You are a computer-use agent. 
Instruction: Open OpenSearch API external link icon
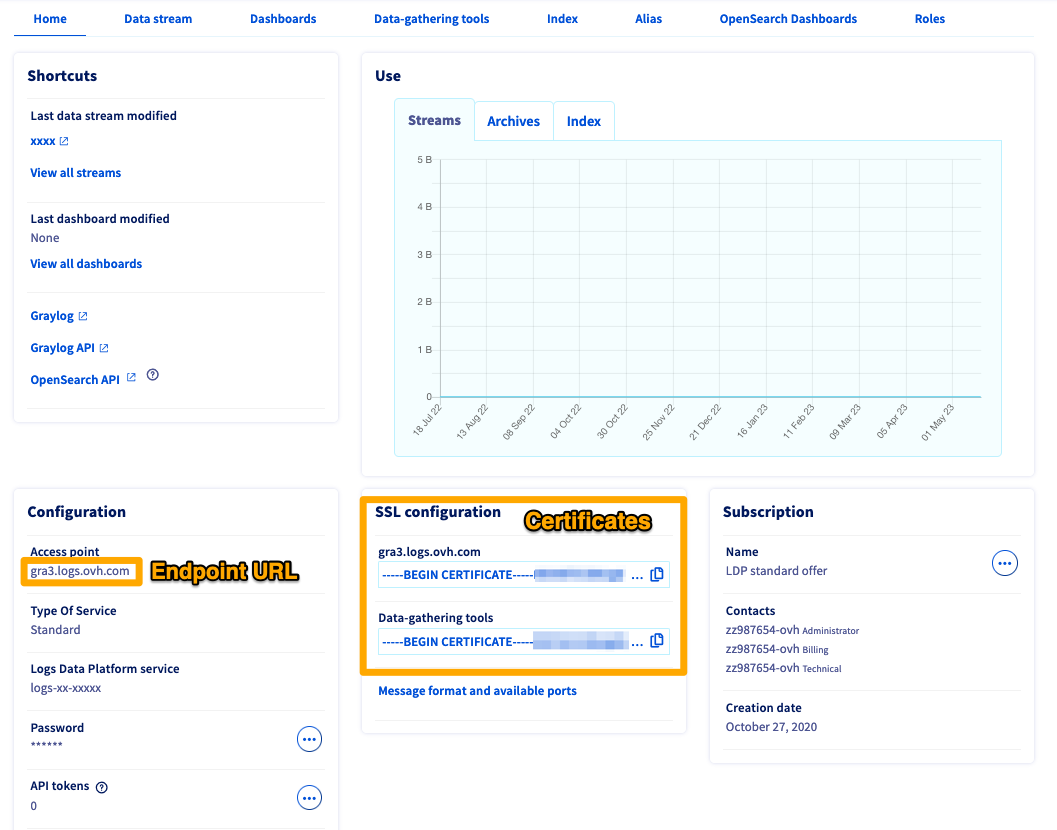point(129,379)
